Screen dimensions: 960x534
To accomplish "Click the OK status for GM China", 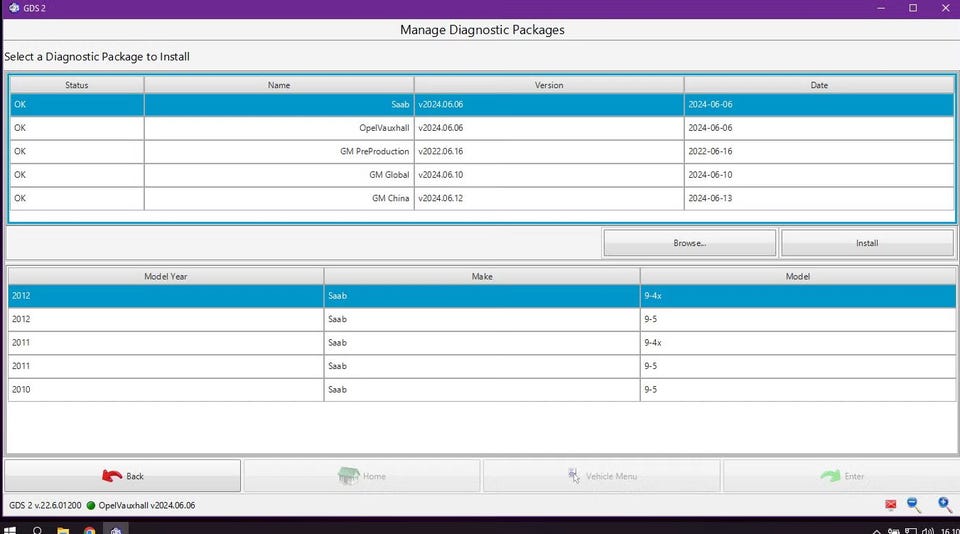I will tap(77, 198).
